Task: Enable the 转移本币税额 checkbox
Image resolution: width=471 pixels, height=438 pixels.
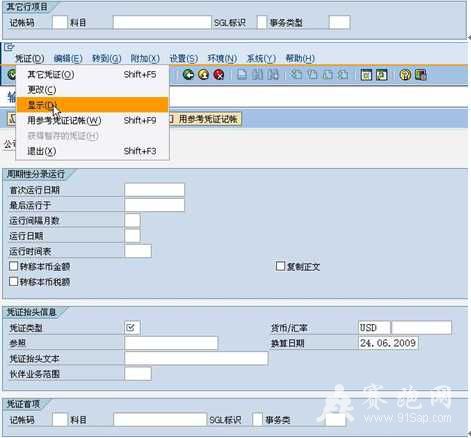Action: (x=14, y=281)
